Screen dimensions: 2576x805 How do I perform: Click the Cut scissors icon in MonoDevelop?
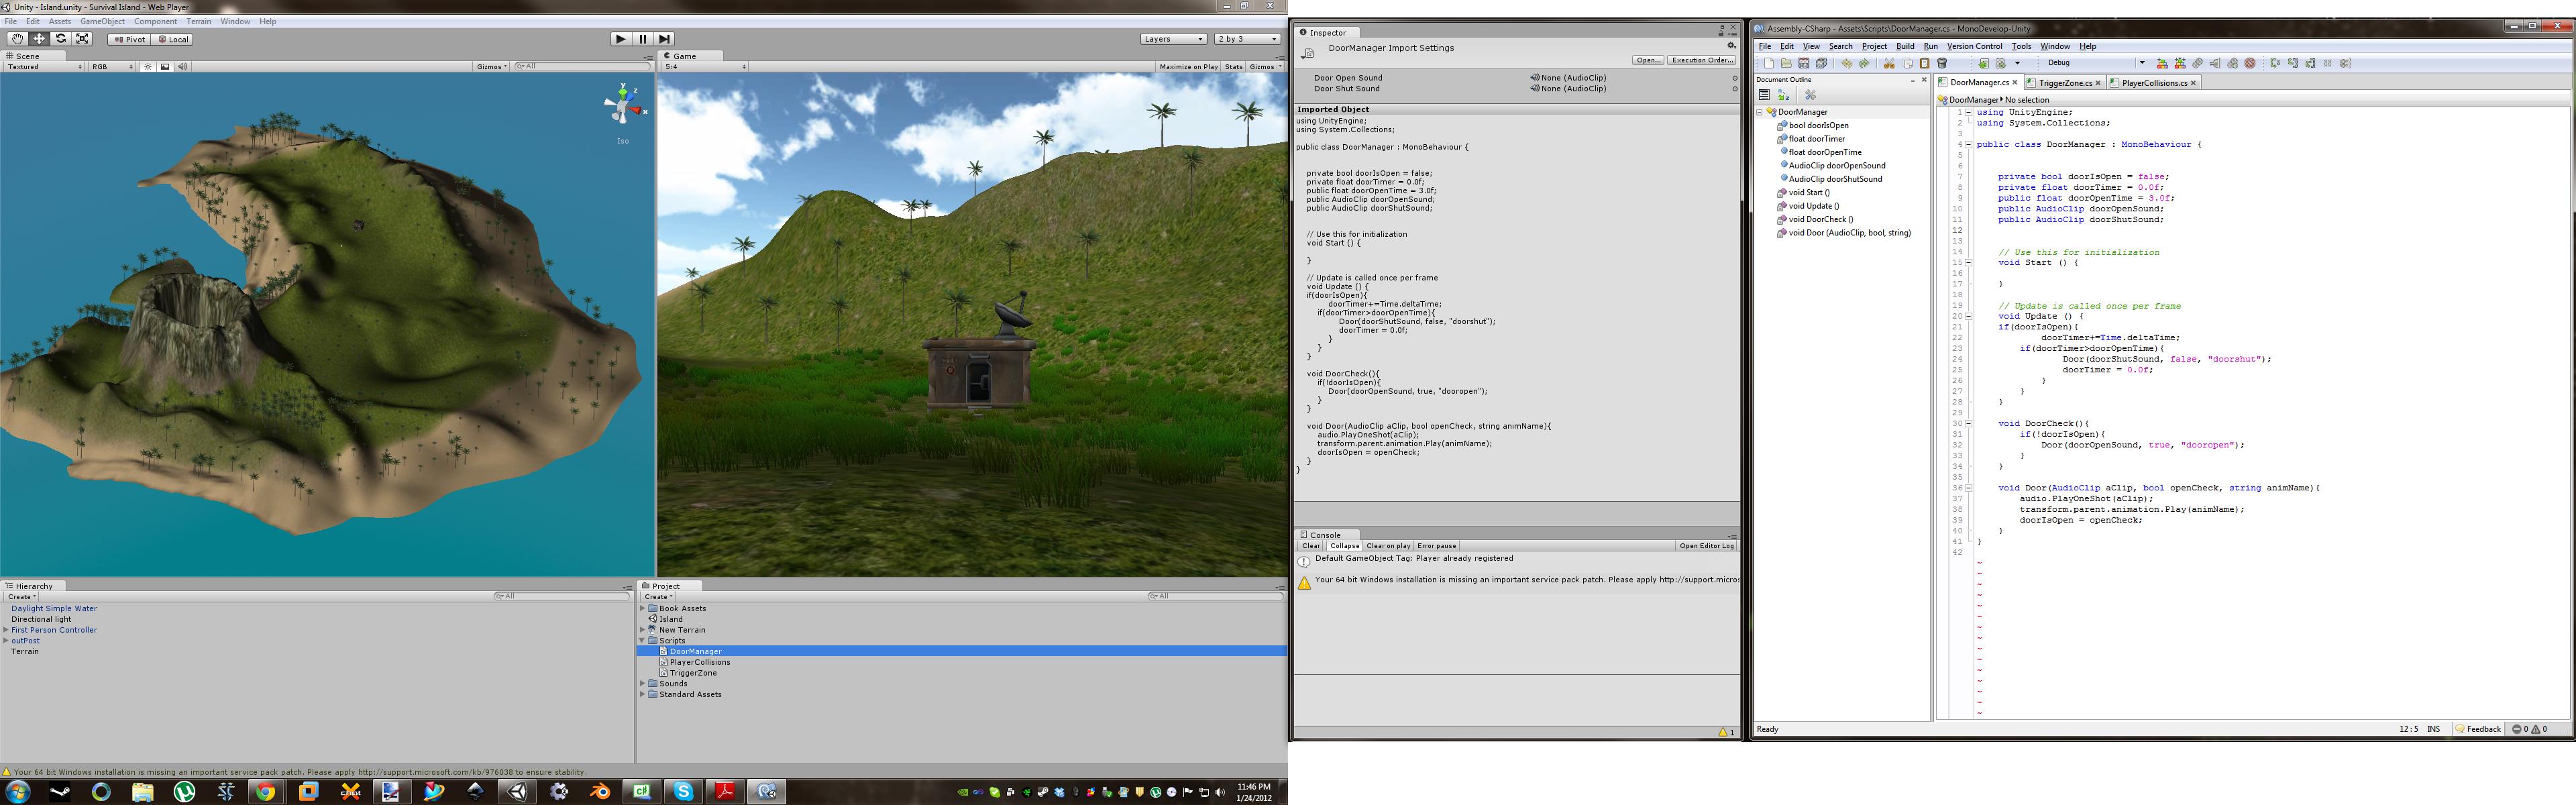click(1889, 63)
